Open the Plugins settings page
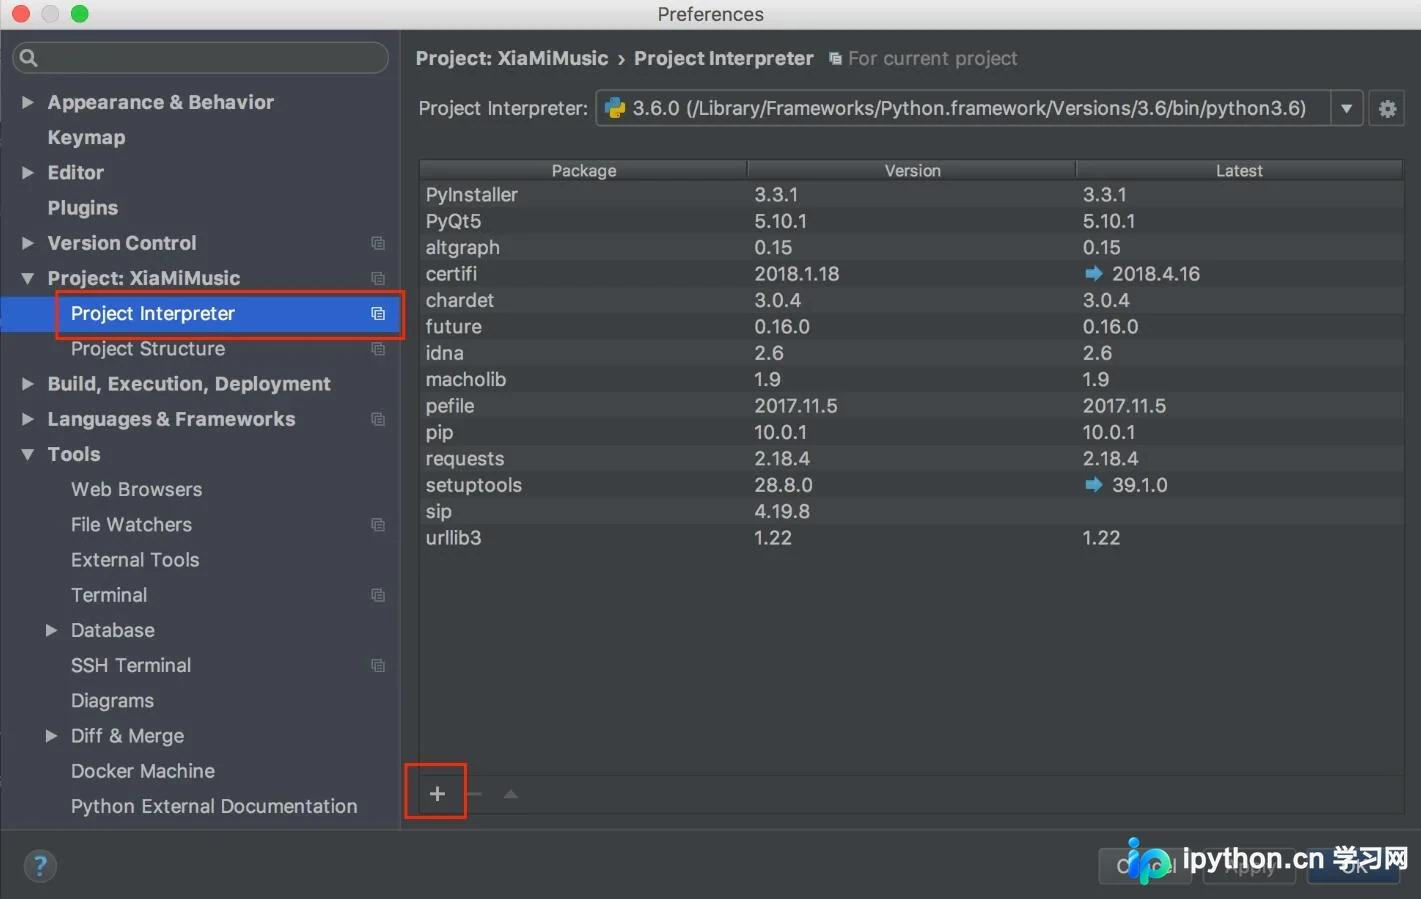The image size is (1421, 899). pyautogui.click(x=83, y=208)
